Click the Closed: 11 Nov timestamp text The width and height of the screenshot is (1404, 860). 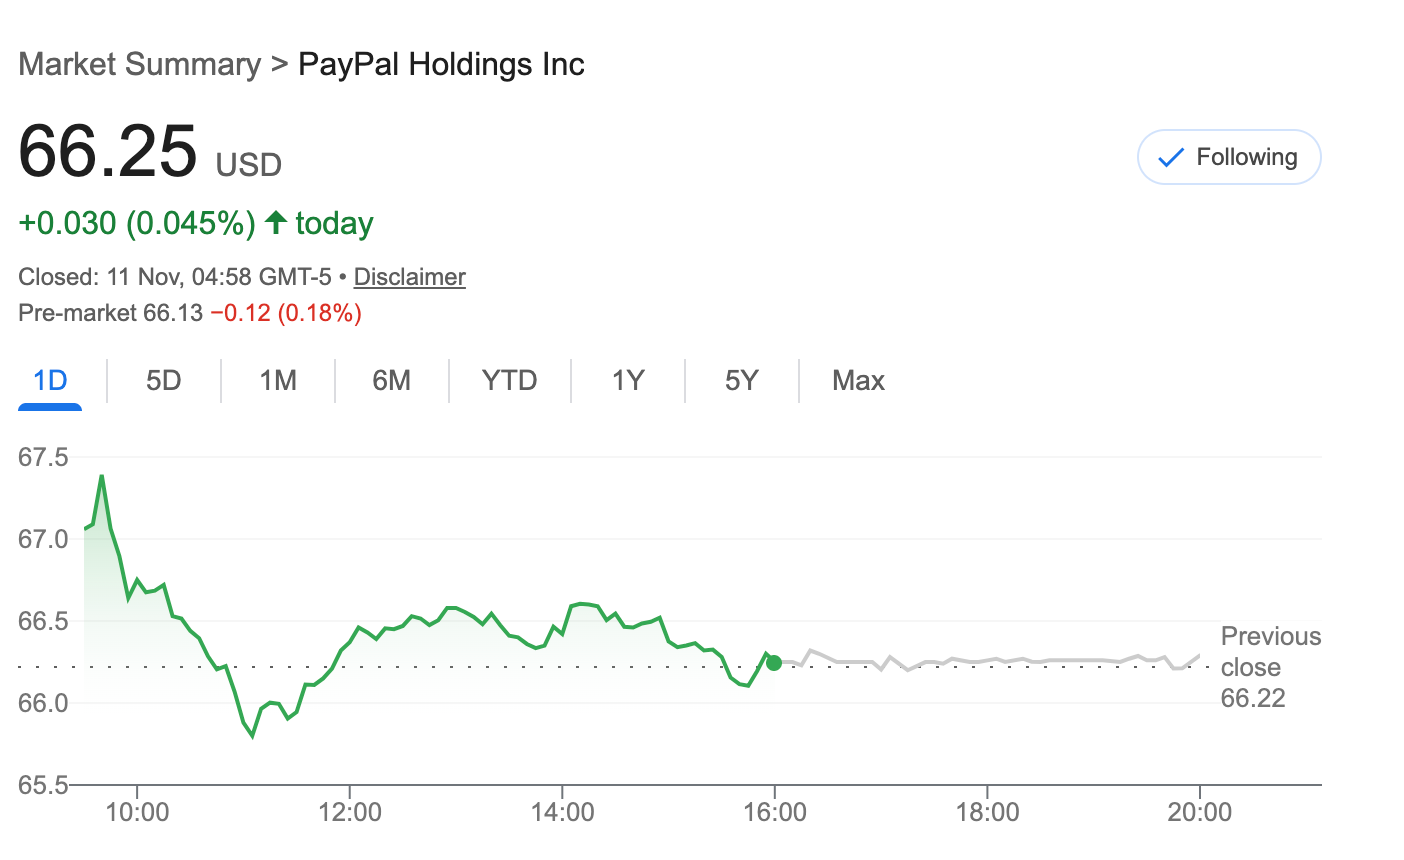point(175,277)
